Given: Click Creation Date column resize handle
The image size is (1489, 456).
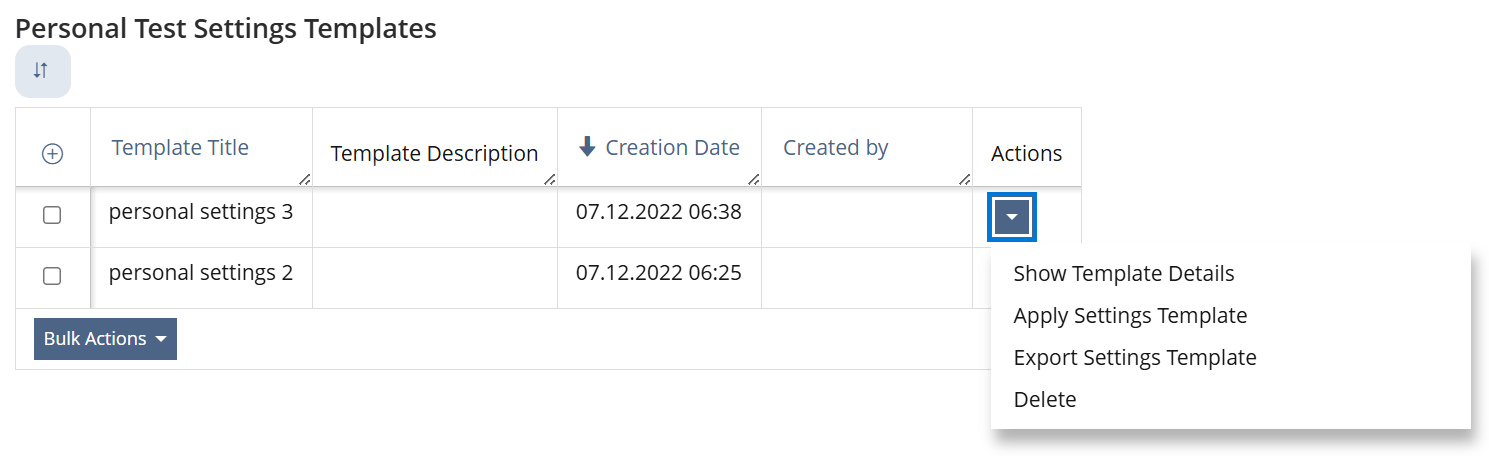Looking at the screenshot, I should coord(753,180).
